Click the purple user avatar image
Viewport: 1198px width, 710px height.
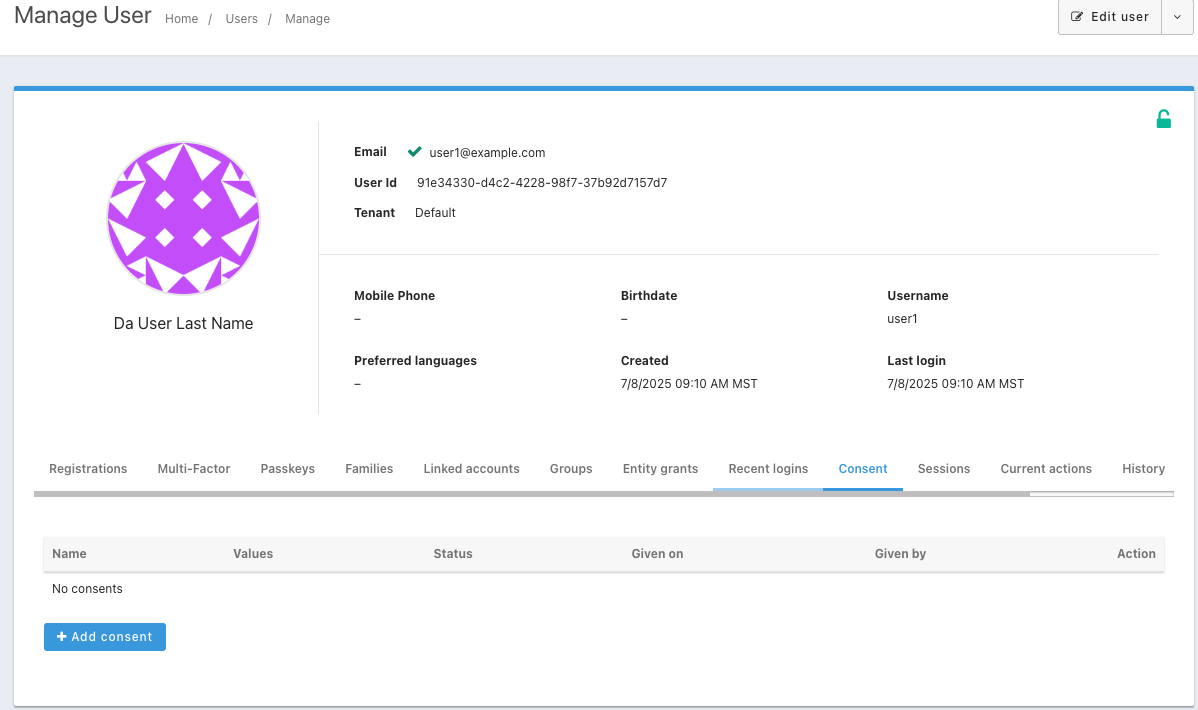(183, 218)
